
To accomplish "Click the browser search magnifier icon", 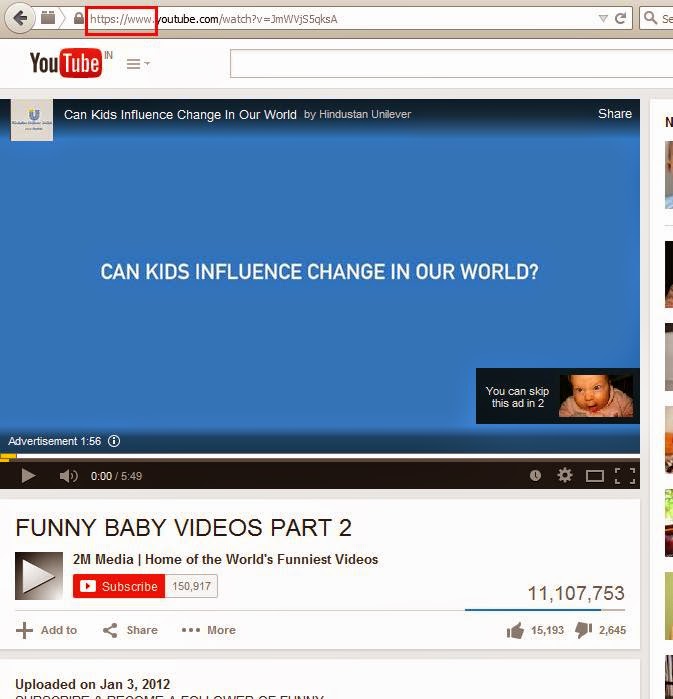I will point(650,18).
